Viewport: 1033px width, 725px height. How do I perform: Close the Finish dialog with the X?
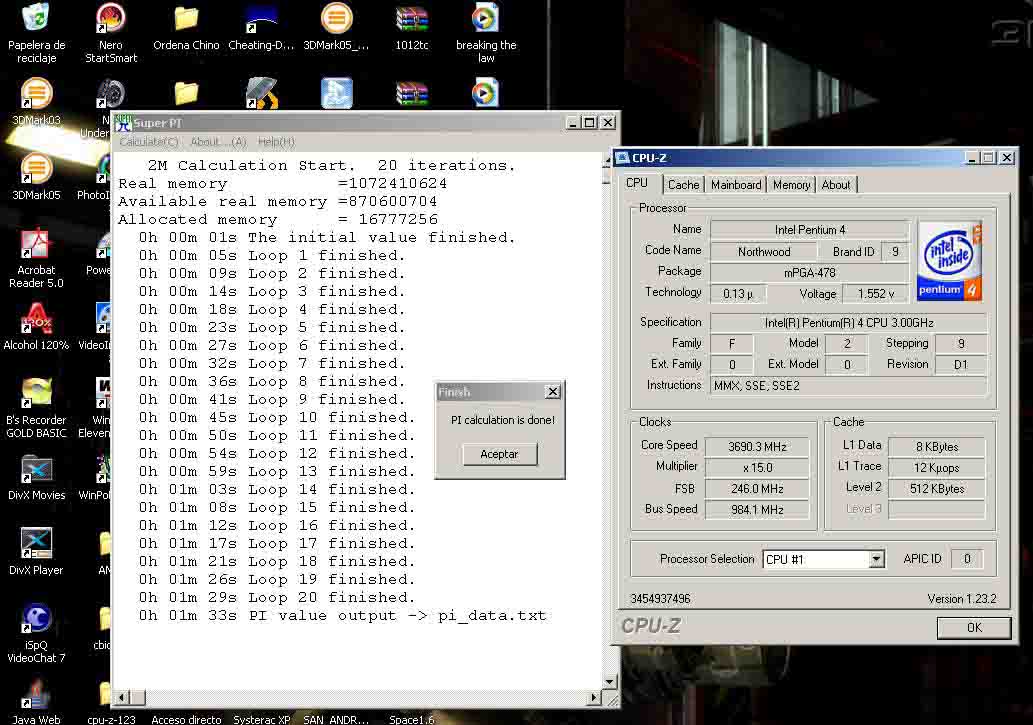[x=552, y=392]
